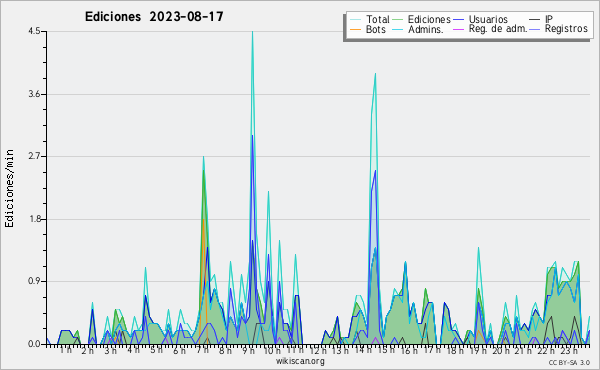Click the '10 h' x-axis label
600x370 pixels.
pyautogui.click(x=272, y=351)
